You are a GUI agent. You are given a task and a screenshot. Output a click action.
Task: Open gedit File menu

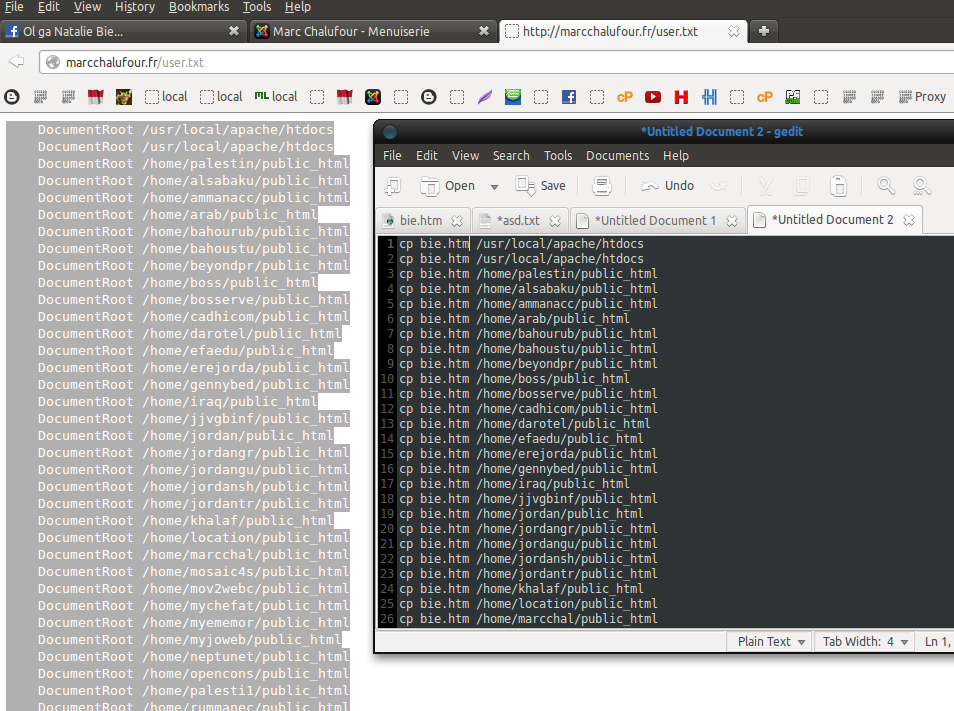click(392, 156)
